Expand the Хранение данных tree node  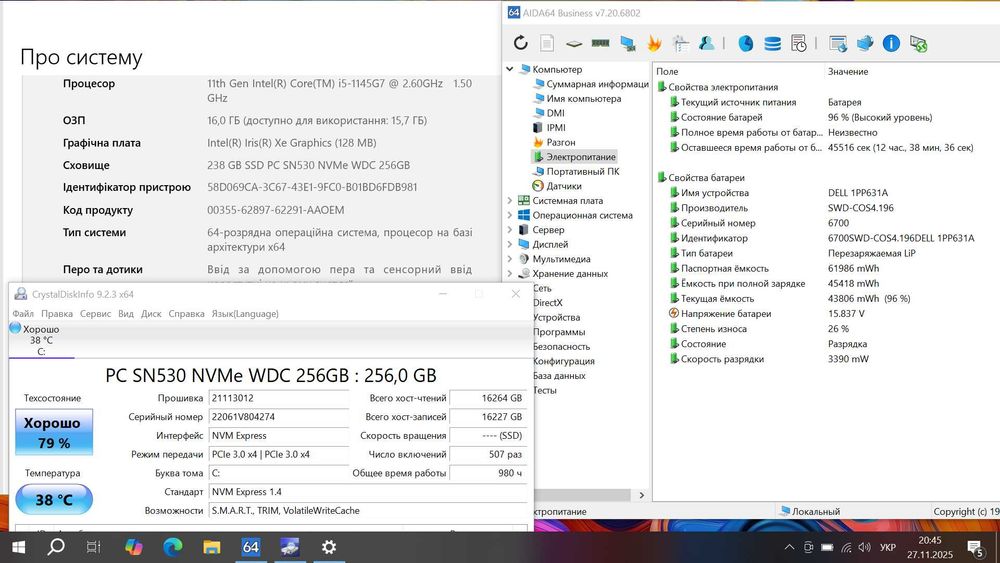pos(510,274)
